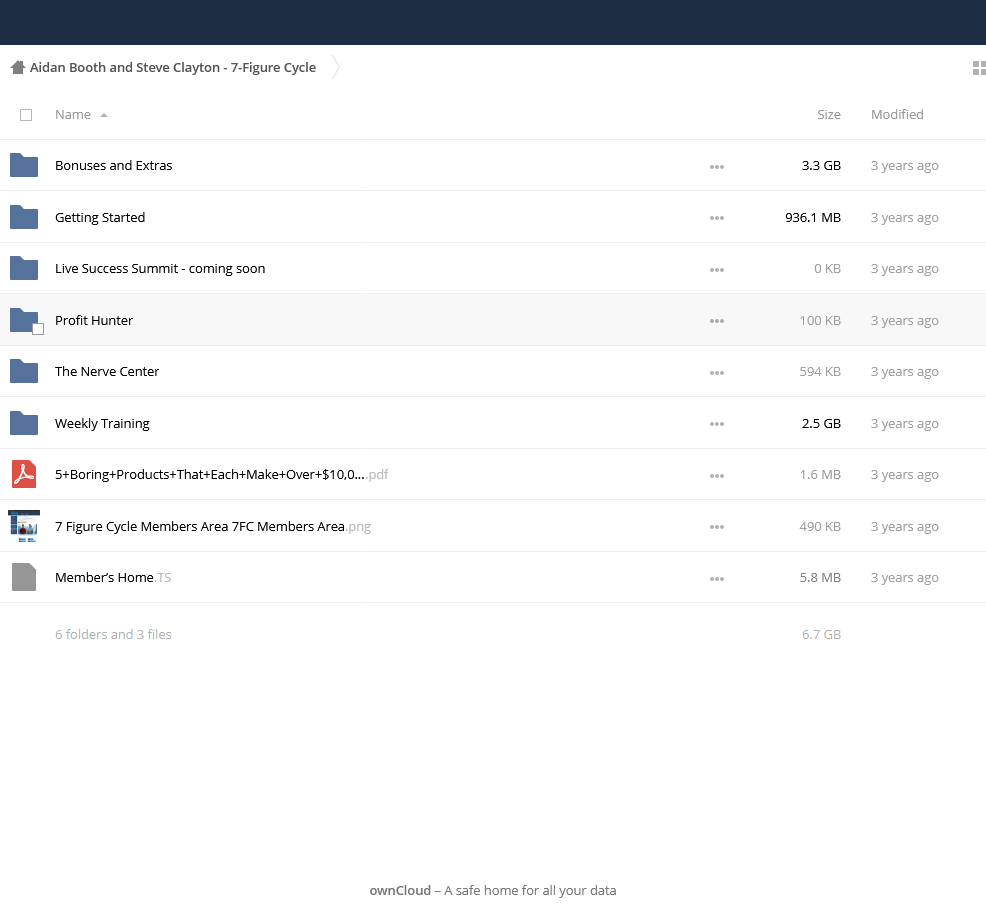The width and height of the screenshot is (986, 920).
Task: Click the 5.8 MB size value
Action: (x=820, y=577)
